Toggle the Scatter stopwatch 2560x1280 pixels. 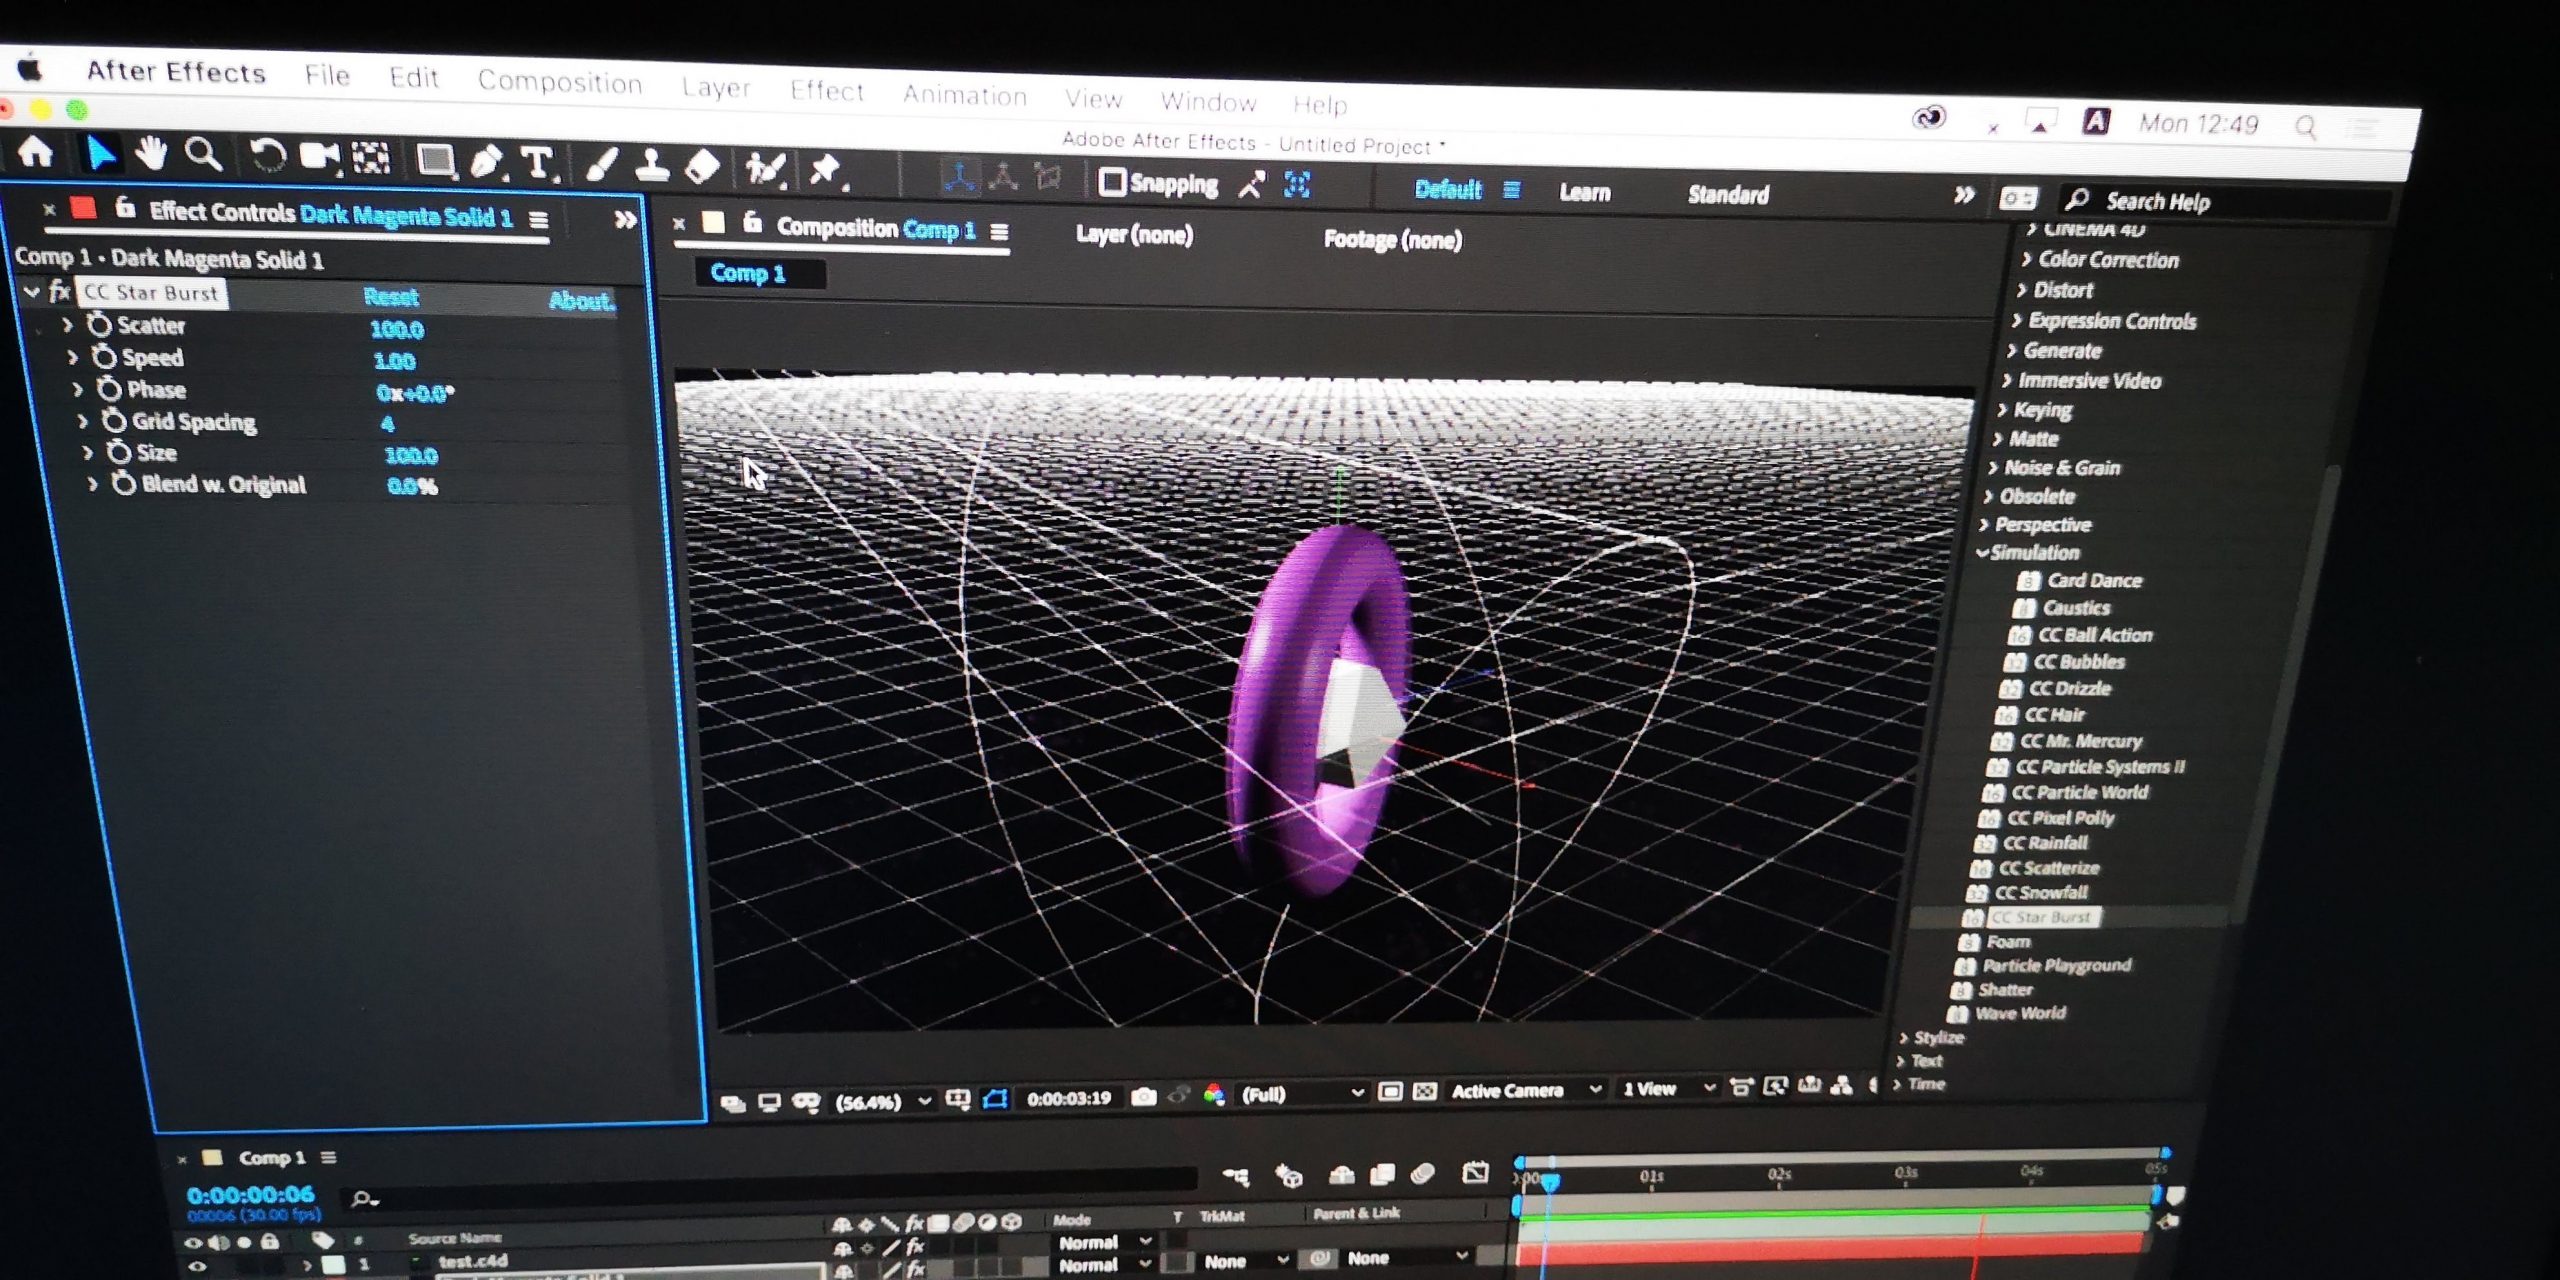point(99,324)
